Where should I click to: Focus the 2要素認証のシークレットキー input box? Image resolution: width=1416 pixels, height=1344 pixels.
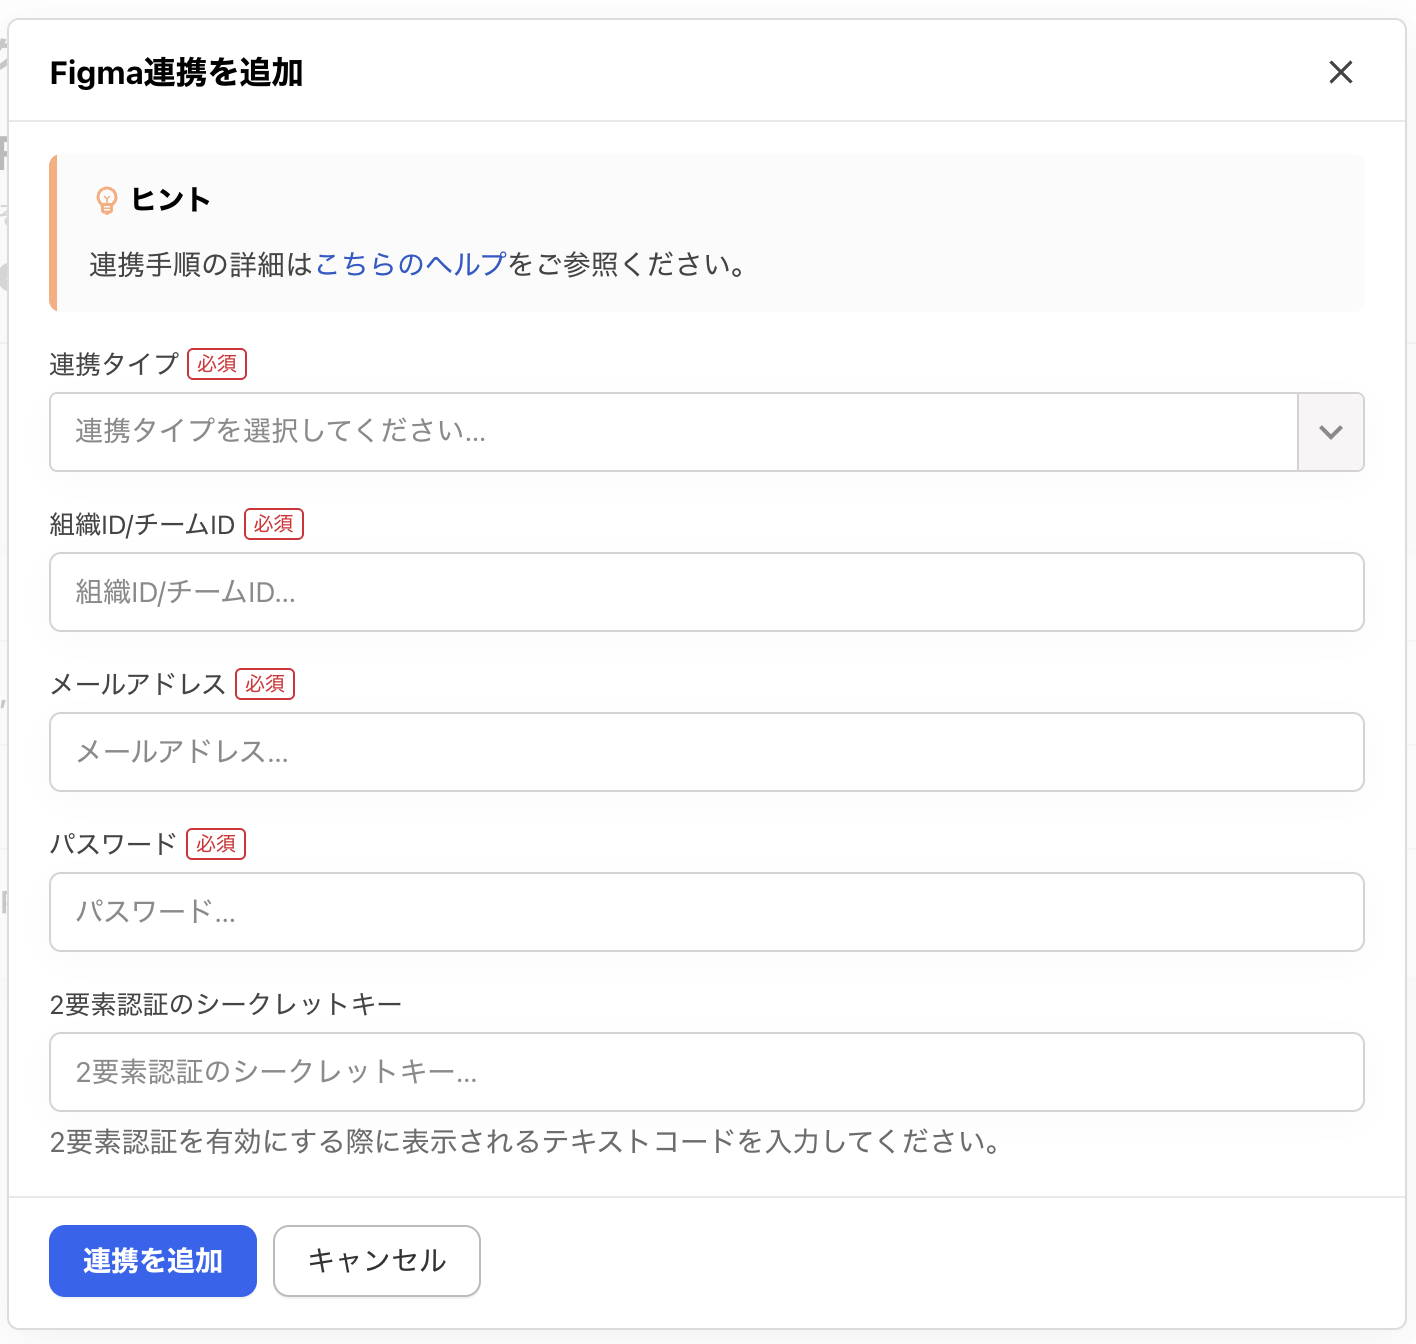(706, 1072)
